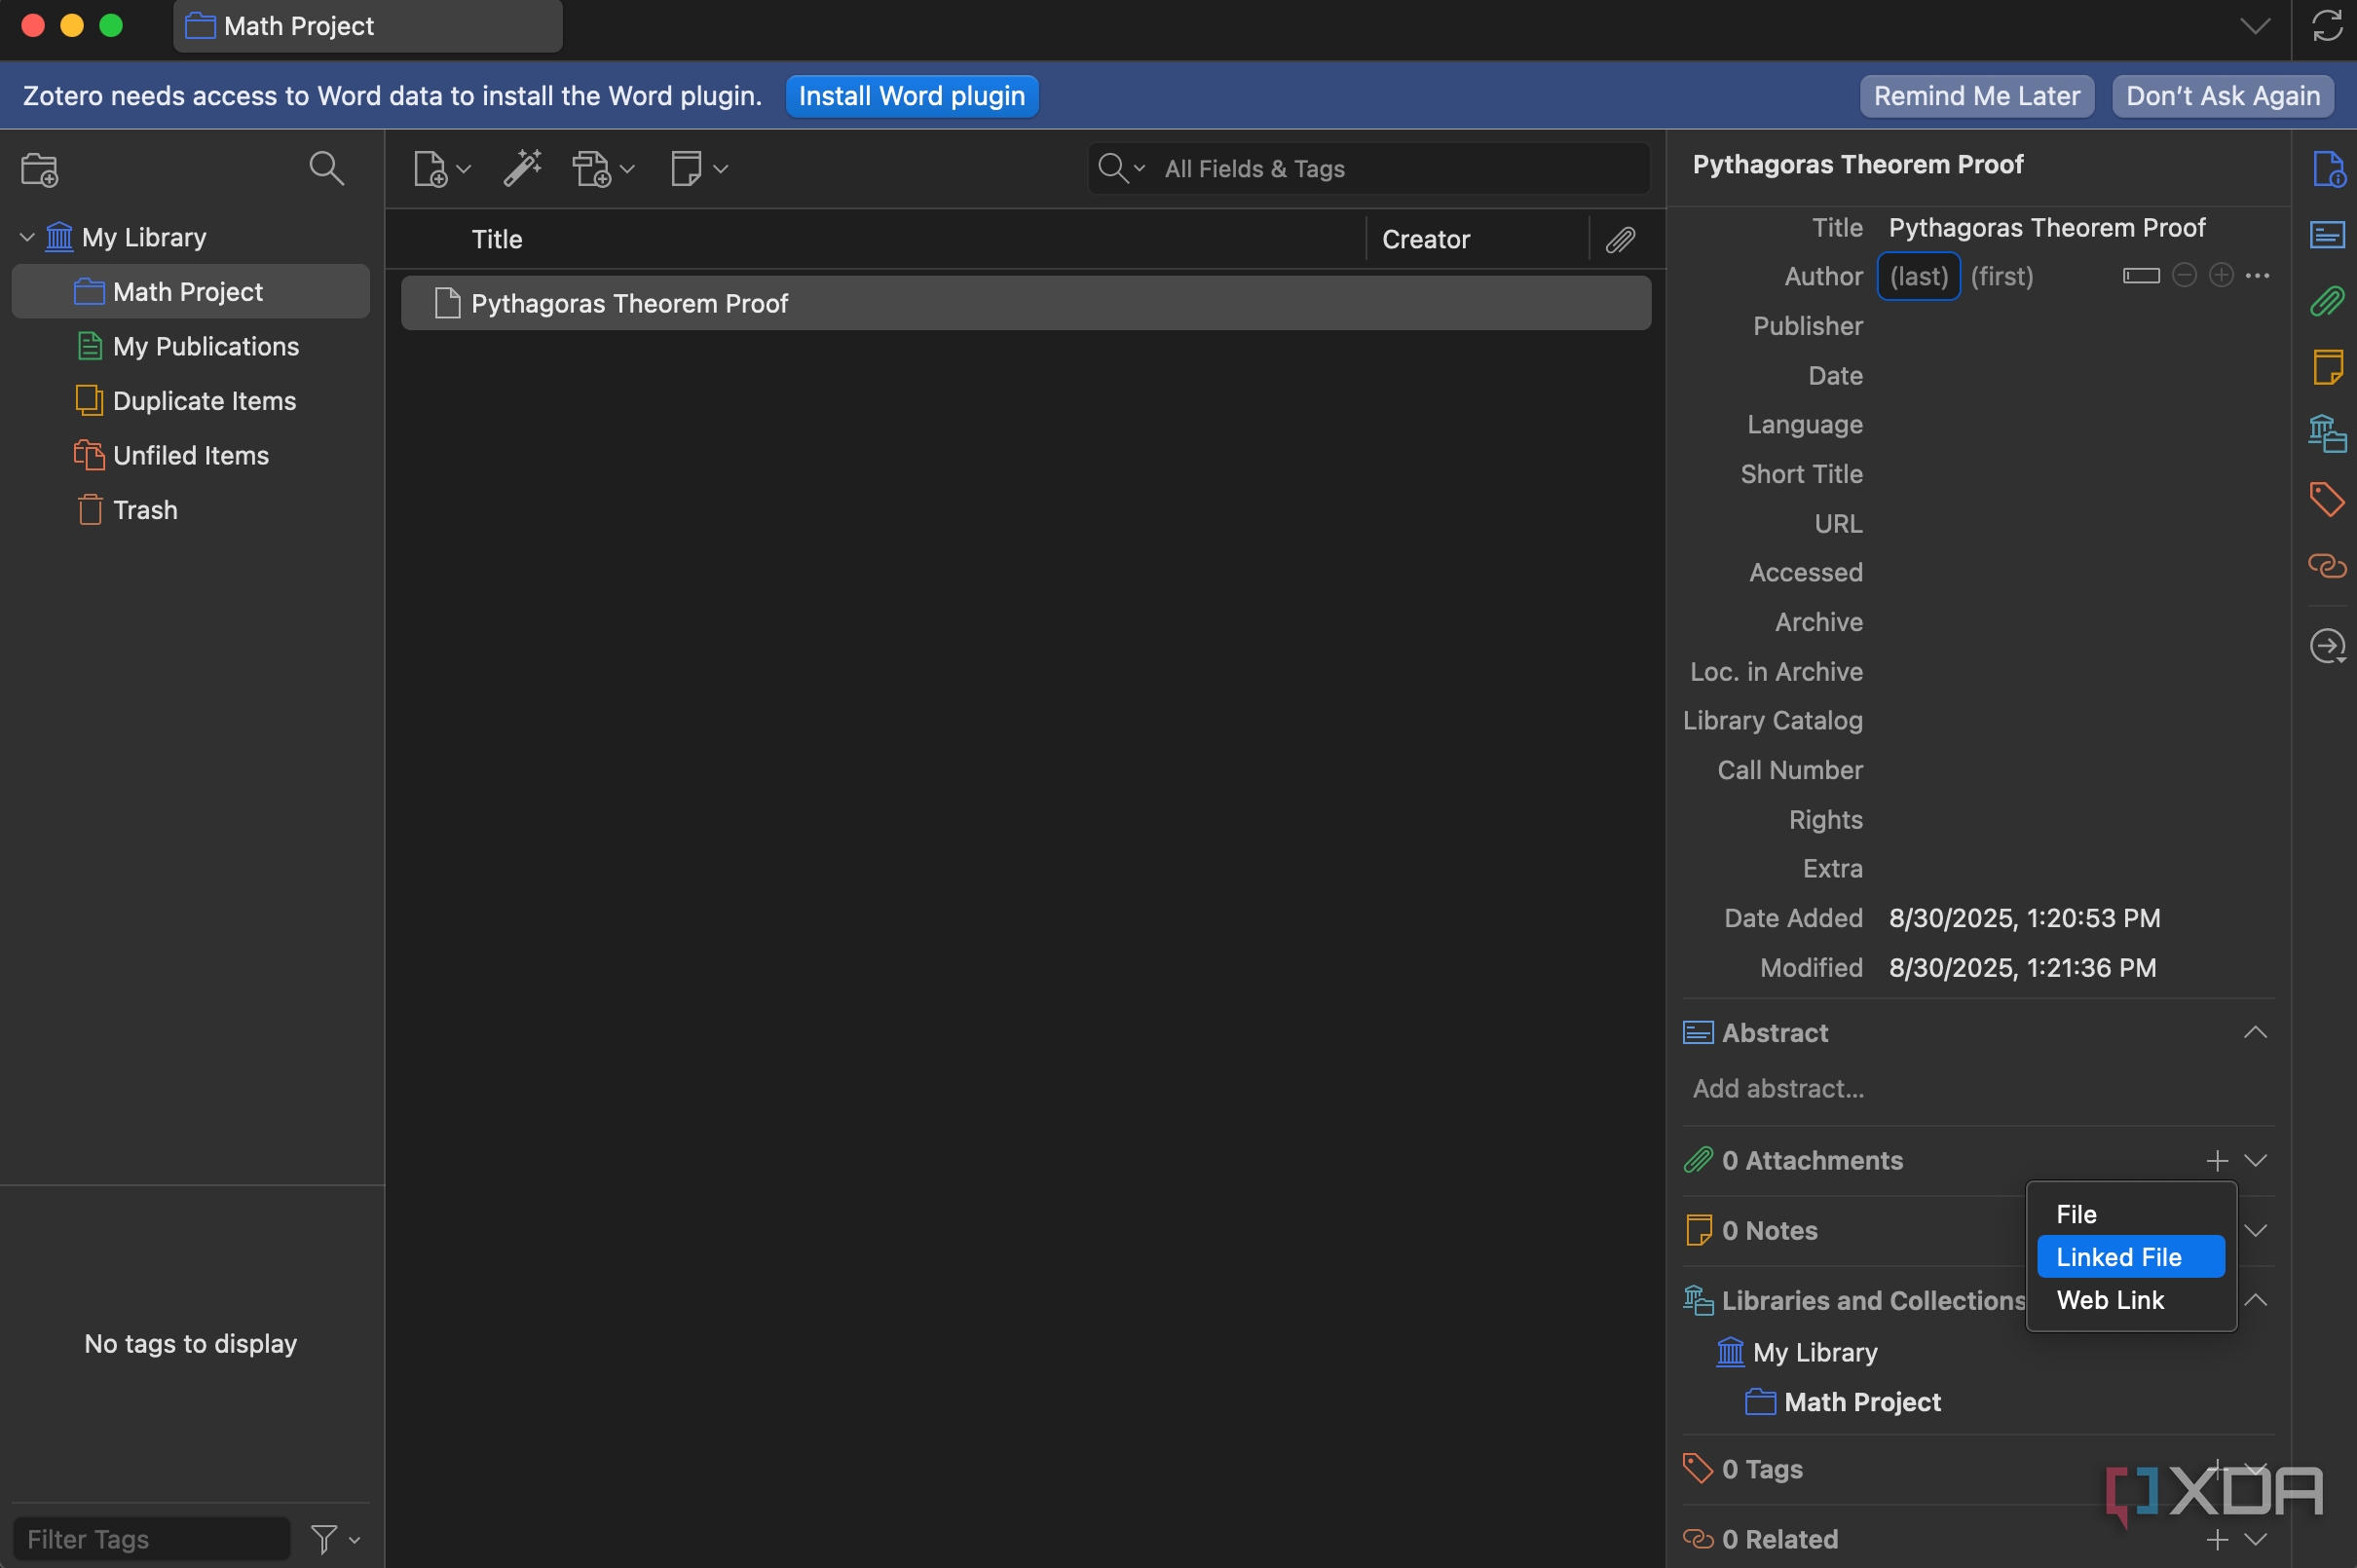Click Remind Me Later
The width and height of the screenshot is (2357, 1568).
(1976, 96)
